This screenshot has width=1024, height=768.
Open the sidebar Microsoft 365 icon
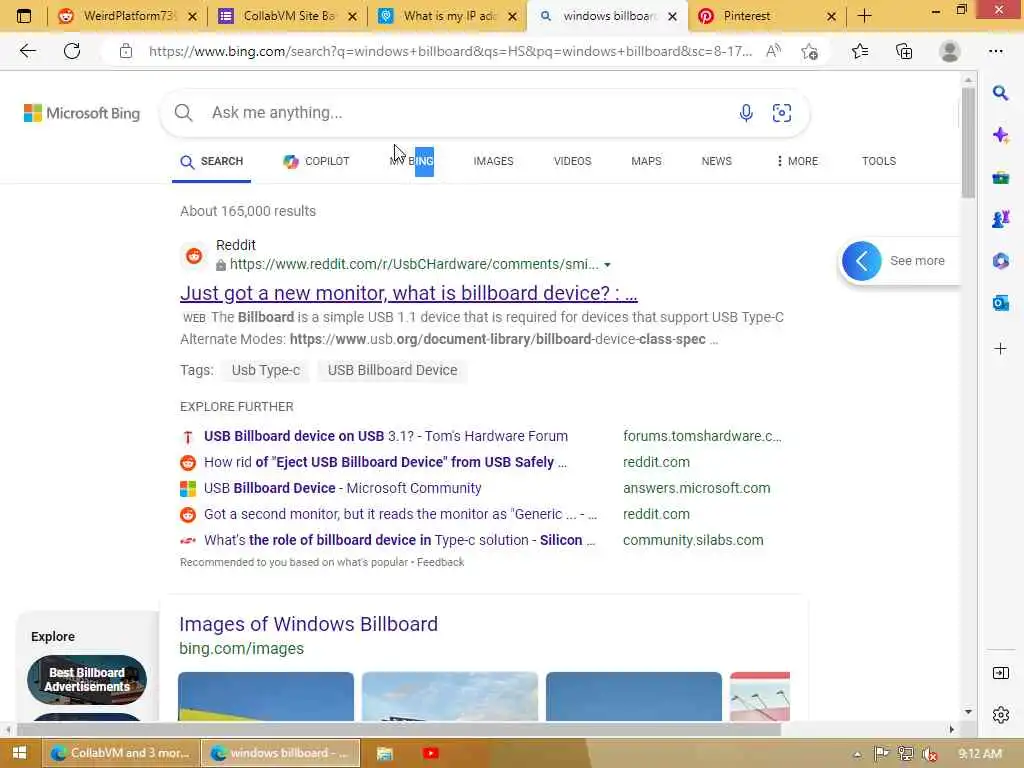1000,261
